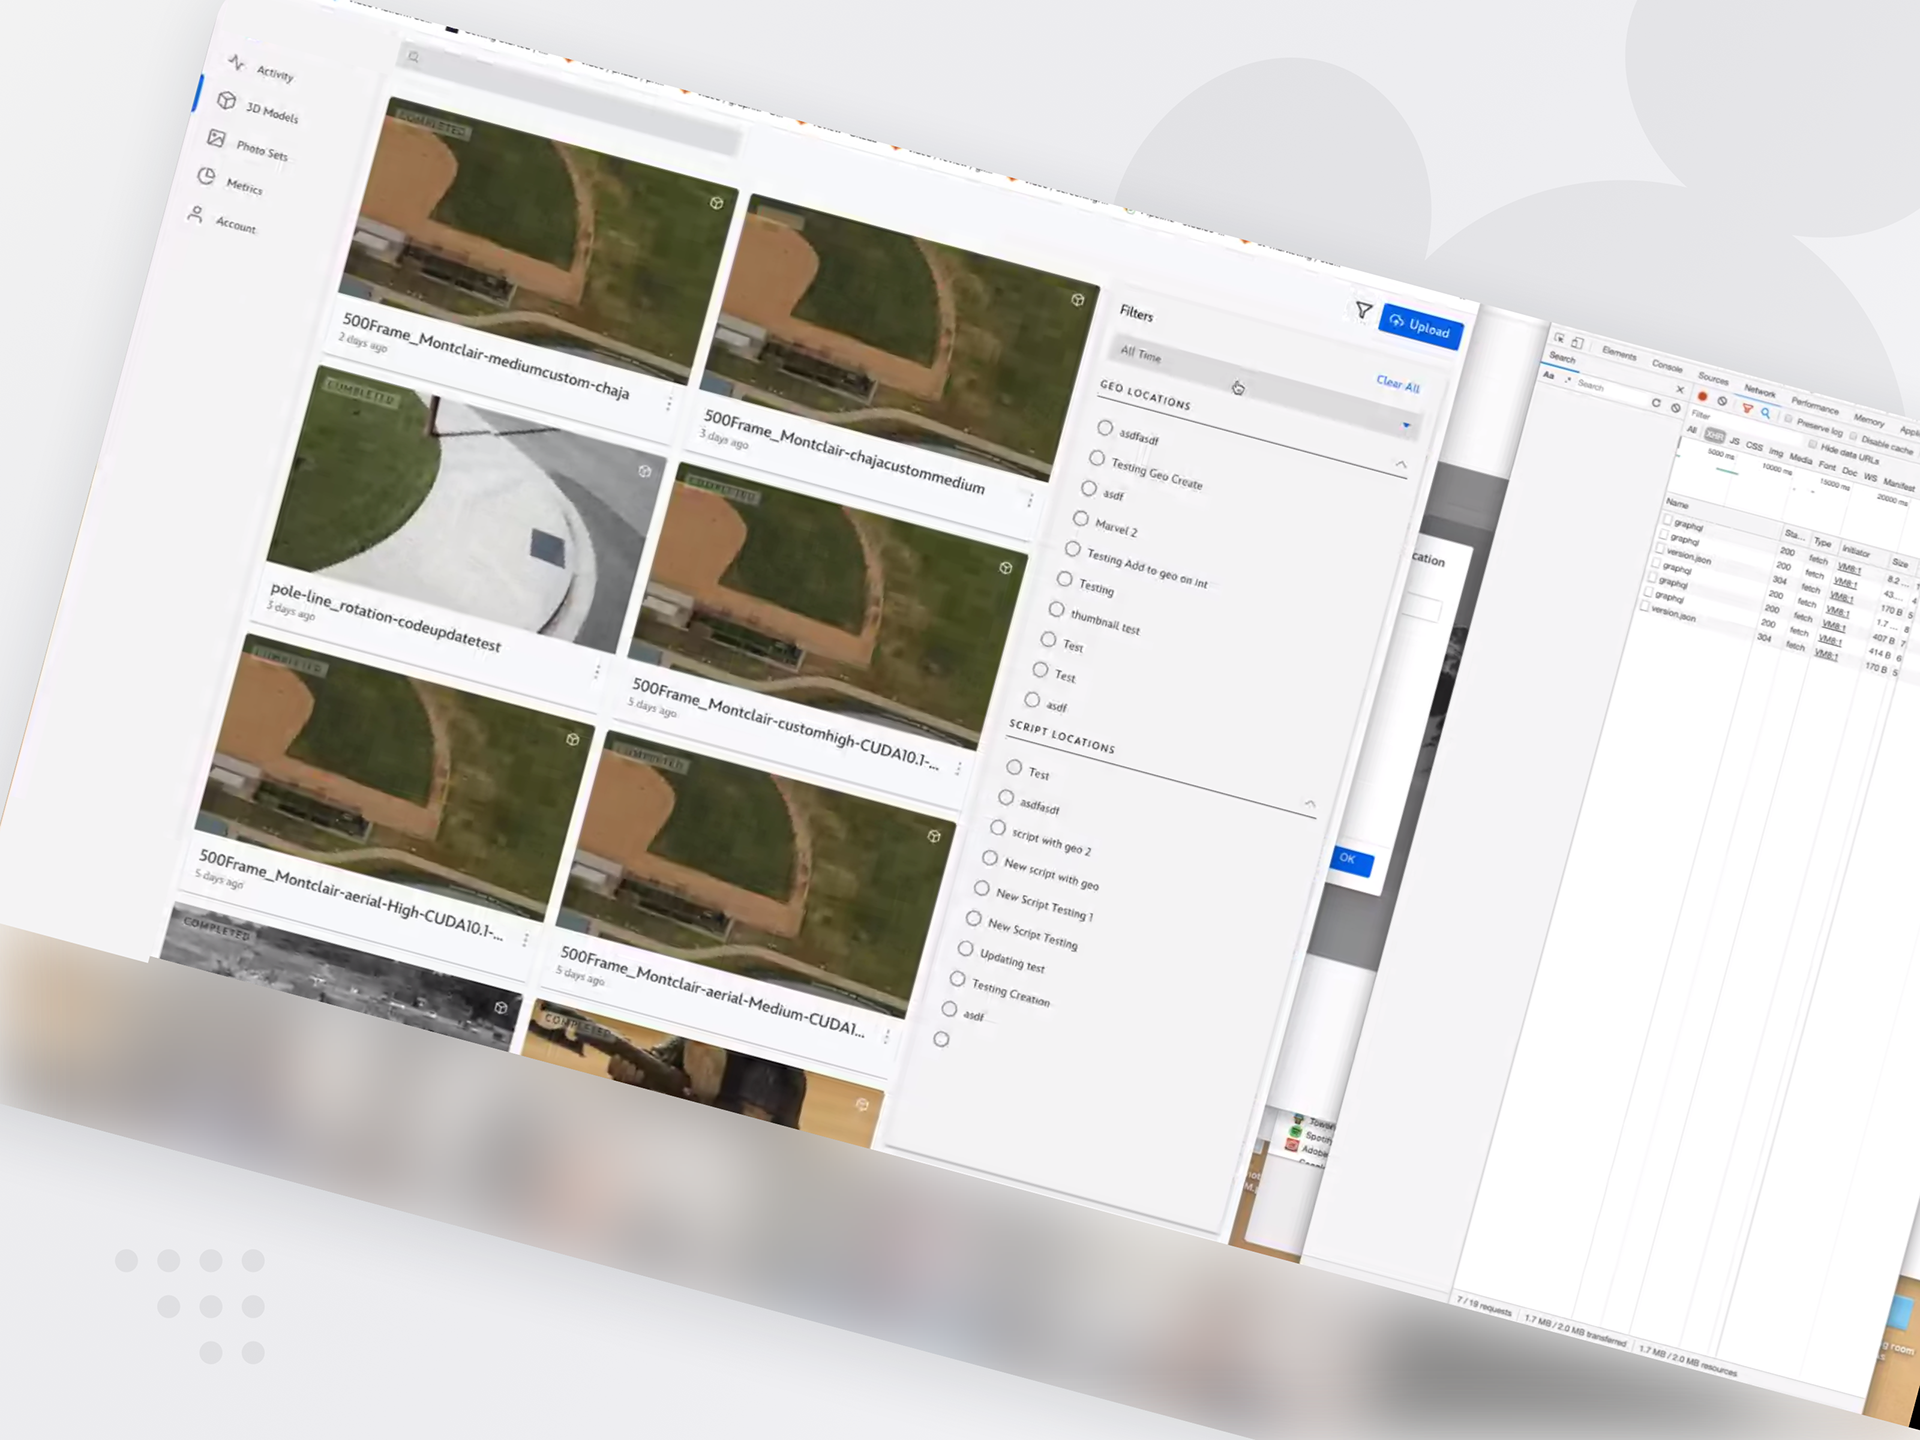This screenshot has width=1920, height=1440.
Task: Open the three-dot menu on the aerial-High-CUDA10.1 card
Action: (525, 939)
